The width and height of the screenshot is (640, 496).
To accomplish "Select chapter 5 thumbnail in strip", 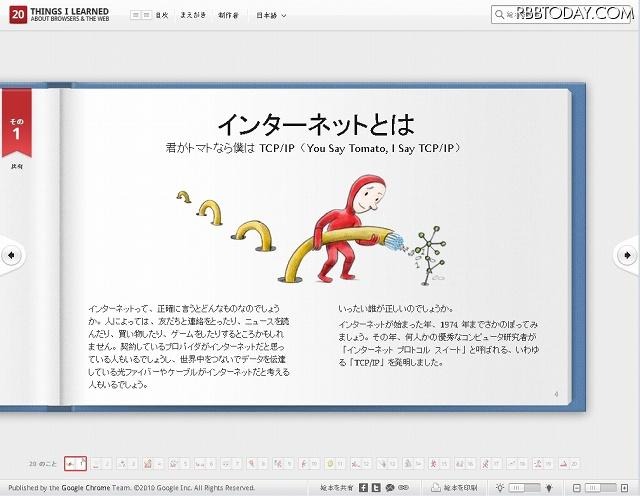I will (x=179, y=464).
